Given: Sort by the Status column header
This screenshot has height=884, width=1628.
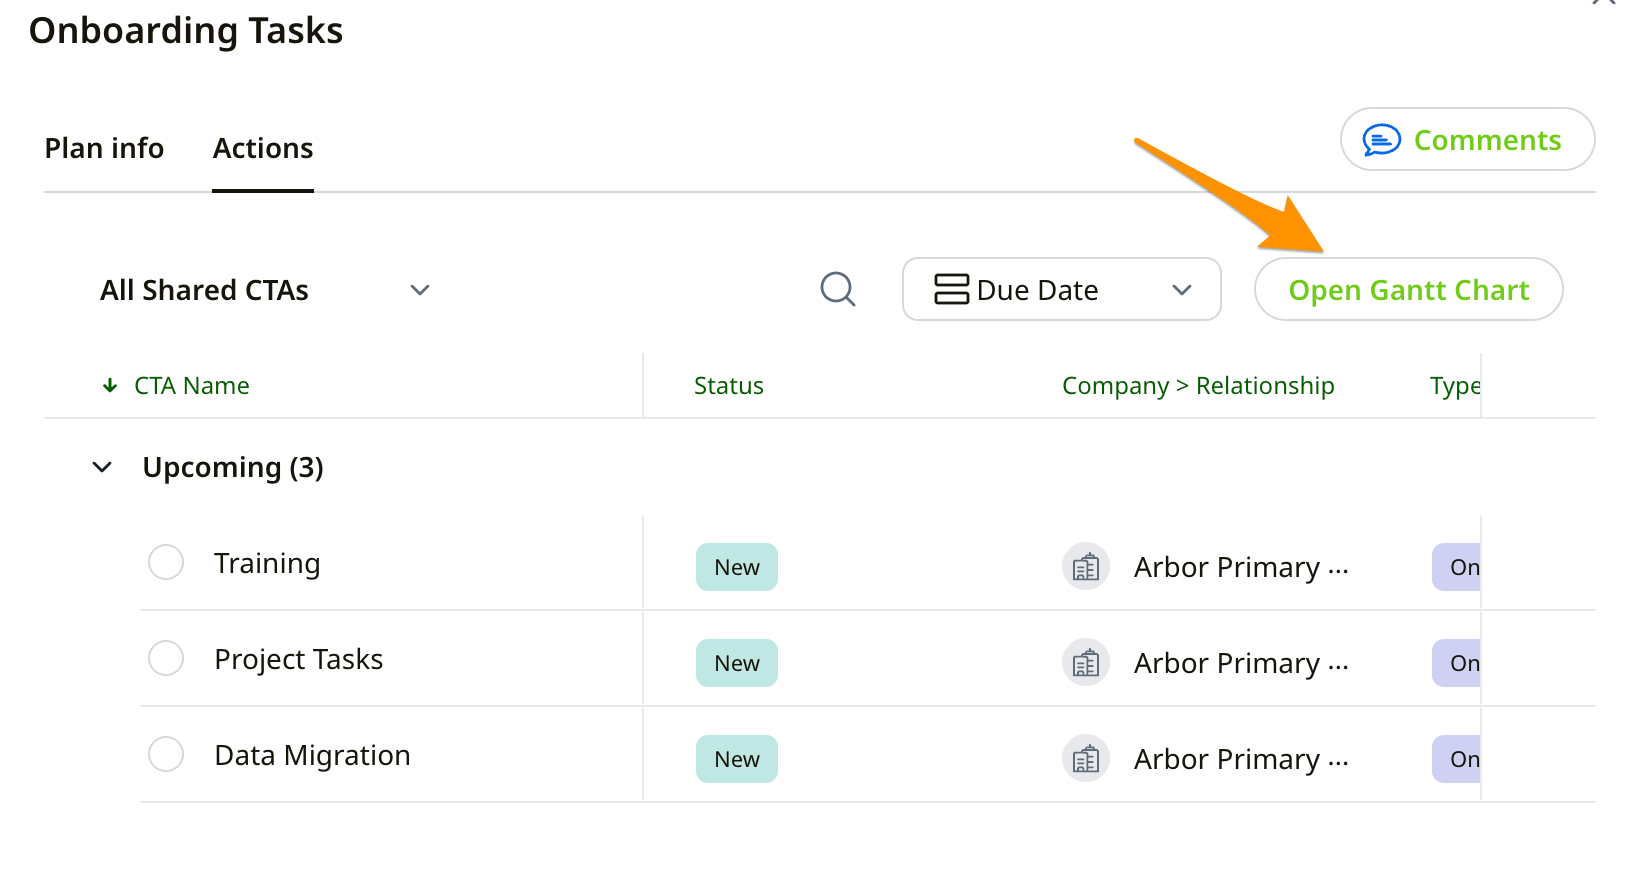Looking at the screenshot, I should (x=728, y=386).
